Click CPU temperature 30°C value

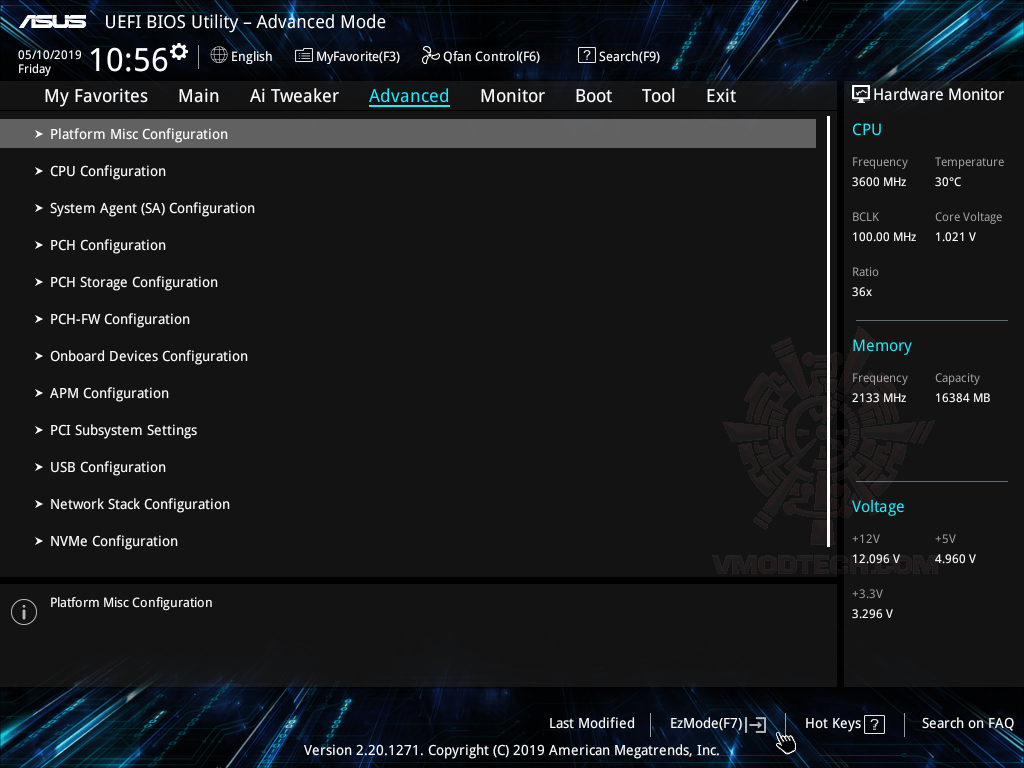[x=948, y=182]
